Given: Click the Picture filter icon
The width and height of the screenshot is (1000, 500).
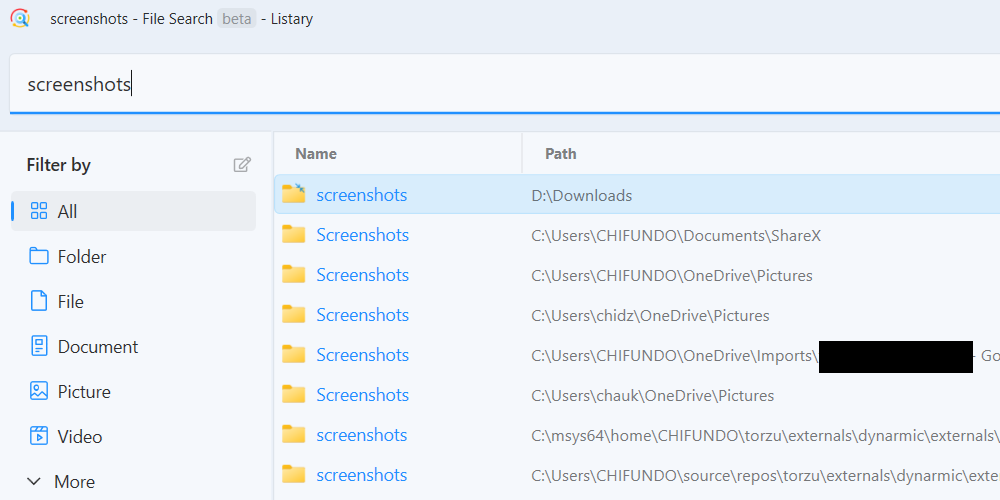Looking at the screenshot, I should (39, 392).
